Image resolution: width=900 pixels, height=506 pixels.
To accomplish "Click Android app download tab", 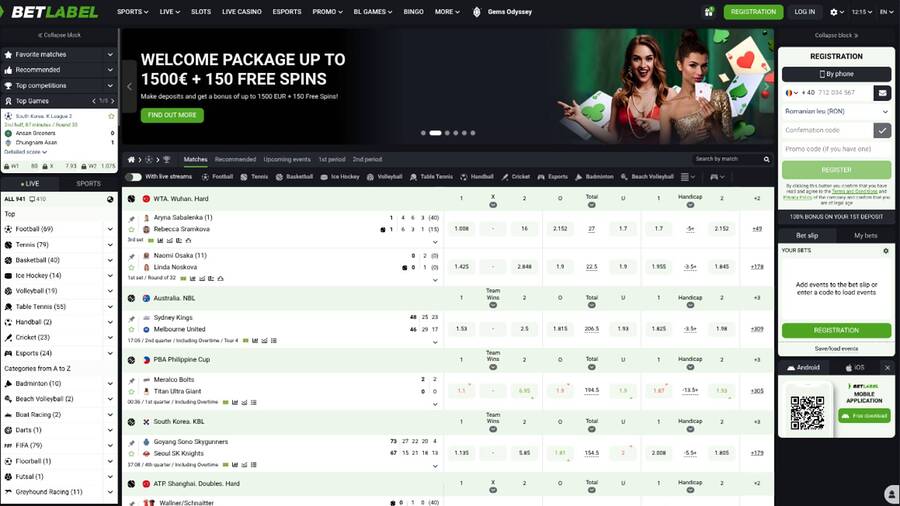I will click(x=804, y=368).
